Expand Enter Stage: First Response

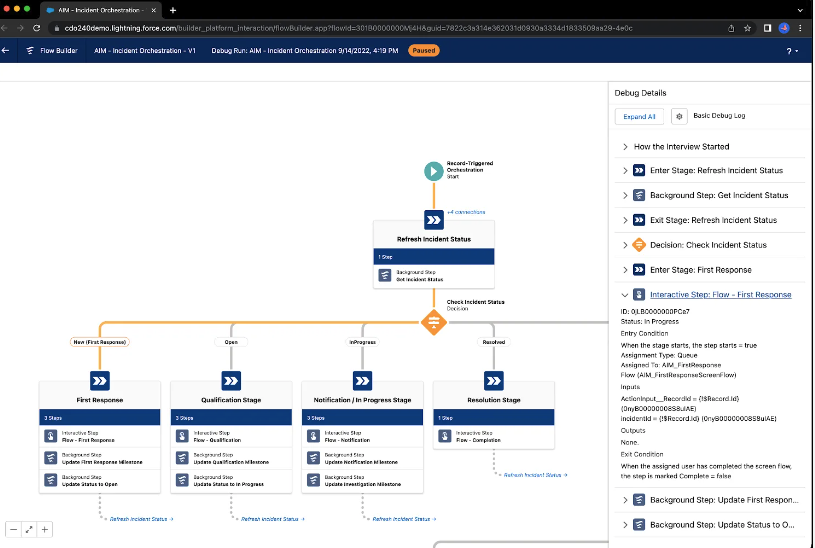coord(625,270)
